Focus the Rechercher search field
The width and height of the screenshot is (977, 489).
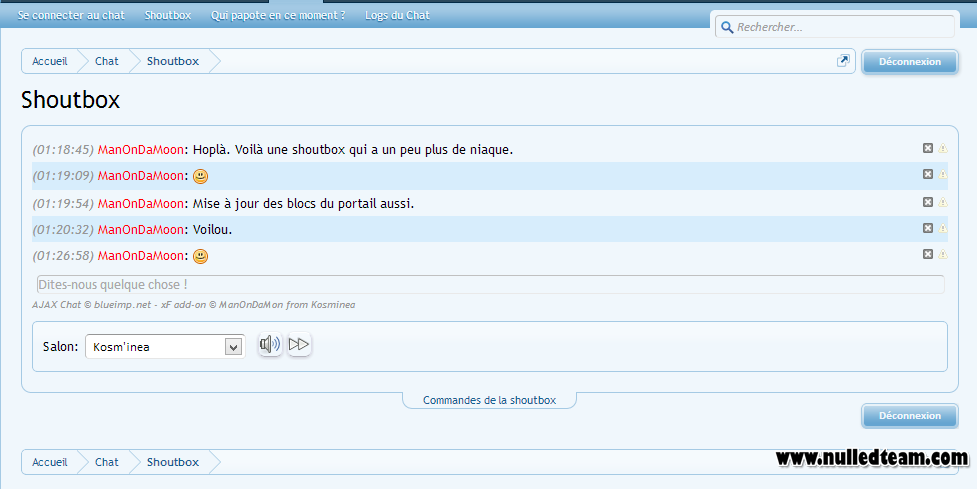835,27
